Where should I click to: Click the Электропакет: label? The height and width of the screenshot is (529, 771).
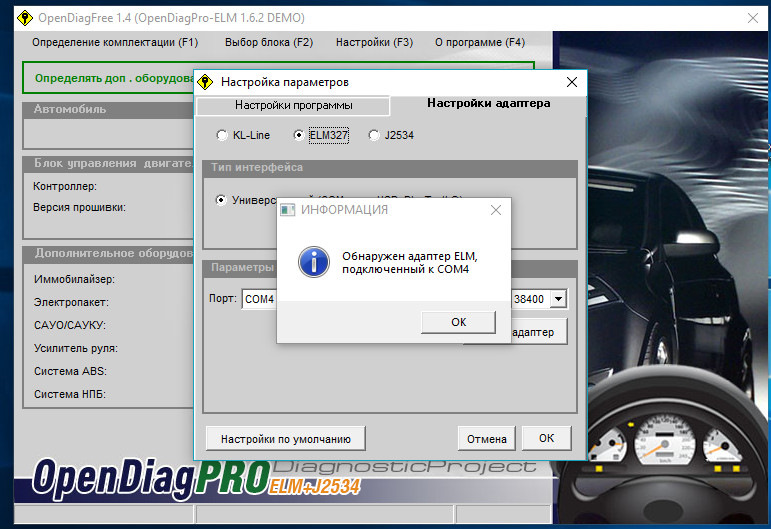pyautogui.click(x=71, y=302)
